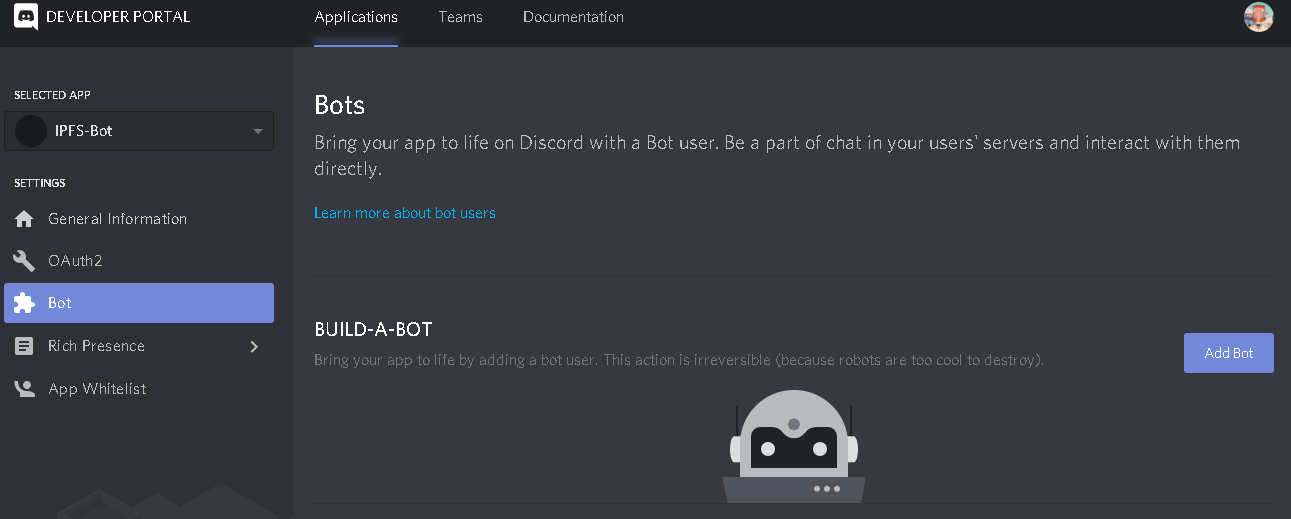The width and height of the screenshot is (1291, 519).
Task: Click the robot illustration
Action: (794, 446)
